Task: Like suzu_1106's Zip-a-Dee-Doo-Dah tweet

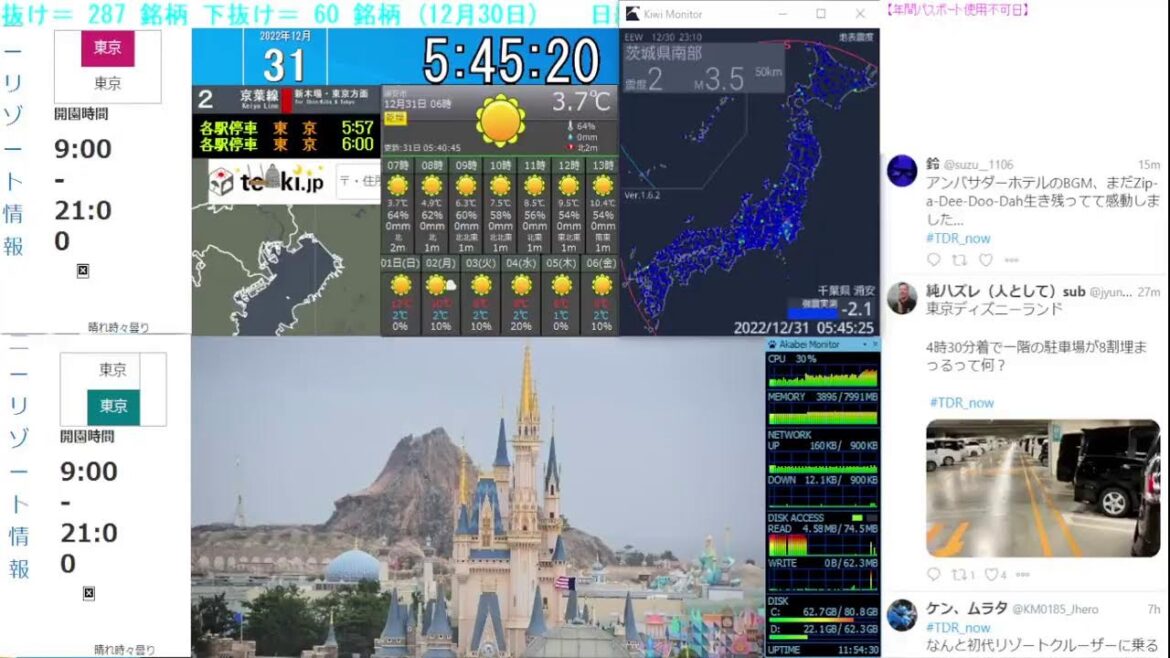Action: (x=985, y=259)
